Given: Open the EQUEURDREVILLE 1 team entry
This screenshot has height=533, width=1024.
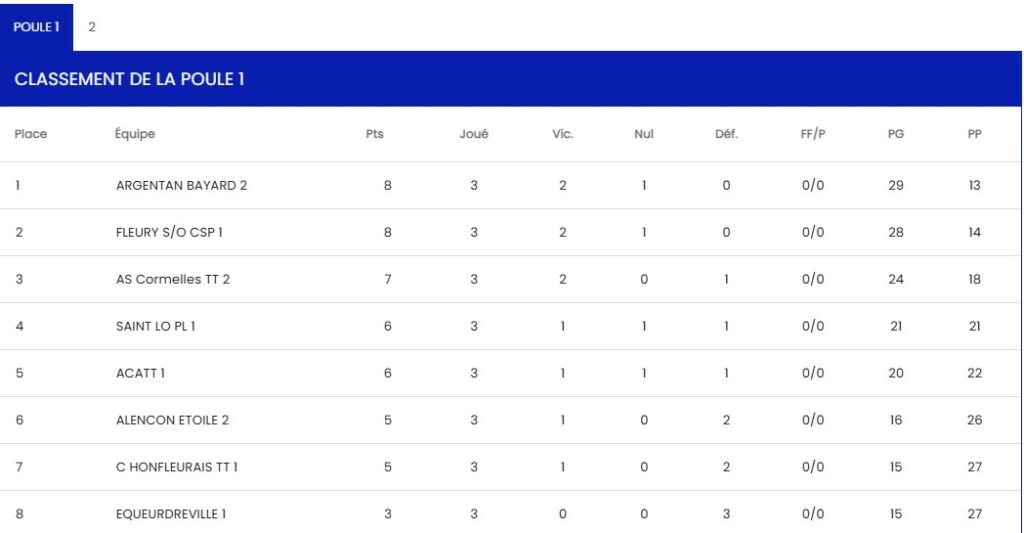Looking at the screenshot, I should [x=171, y=514].
